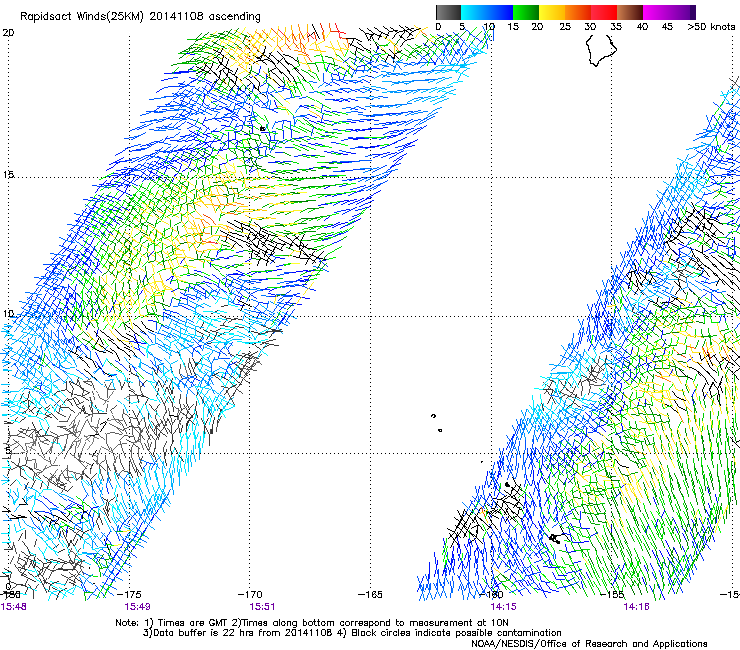Click the legend label '25'
This screenshot has height=650, width=740.
tap(565, 27)
